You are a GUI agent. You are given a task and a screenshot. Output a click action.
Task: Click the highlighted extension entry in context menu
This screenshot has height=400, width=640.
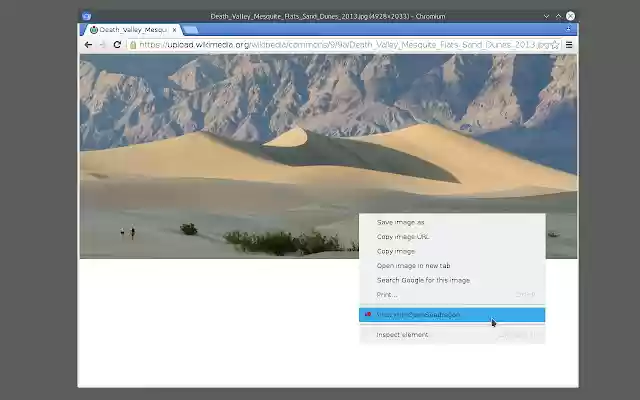click(452, 315)
